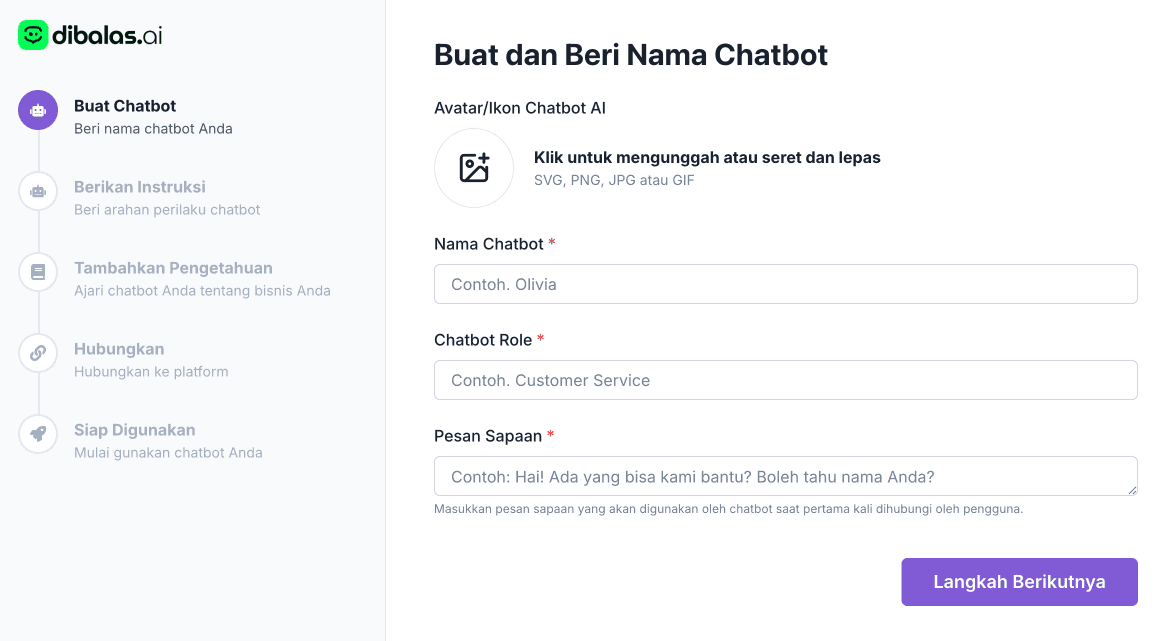Click the klik untuk mengunggah upload text

click(707, 157)
